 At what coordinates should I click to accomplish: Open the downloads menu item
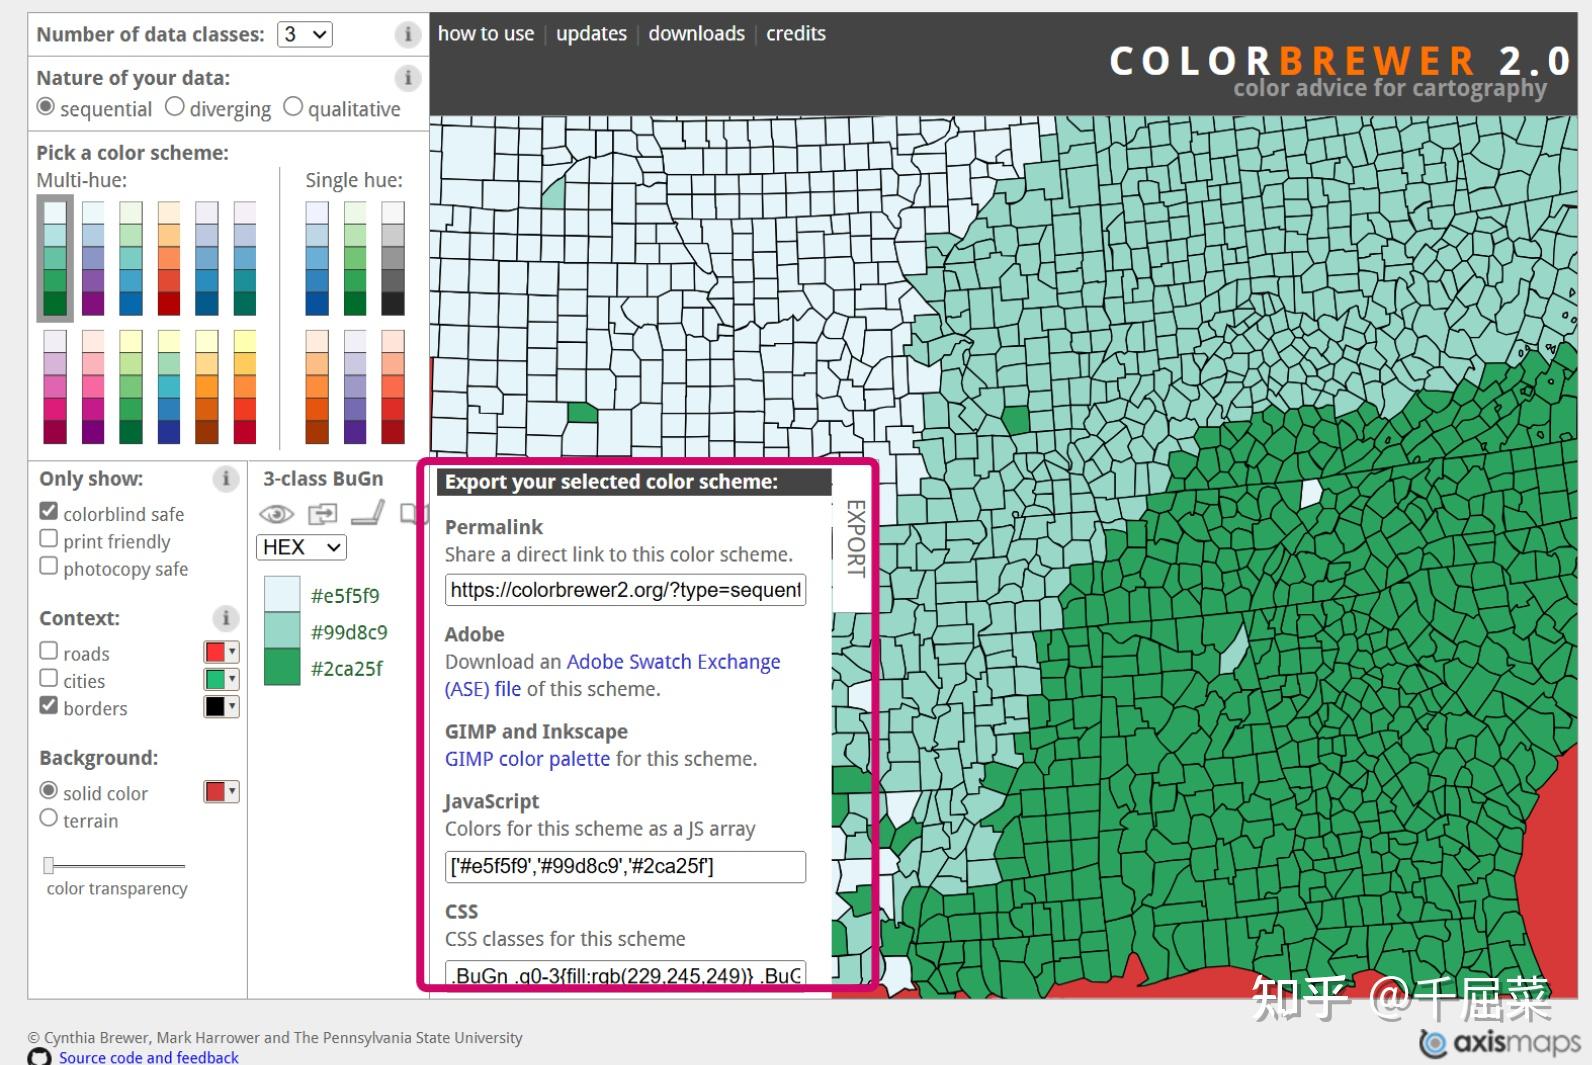[x=696, y=33]
